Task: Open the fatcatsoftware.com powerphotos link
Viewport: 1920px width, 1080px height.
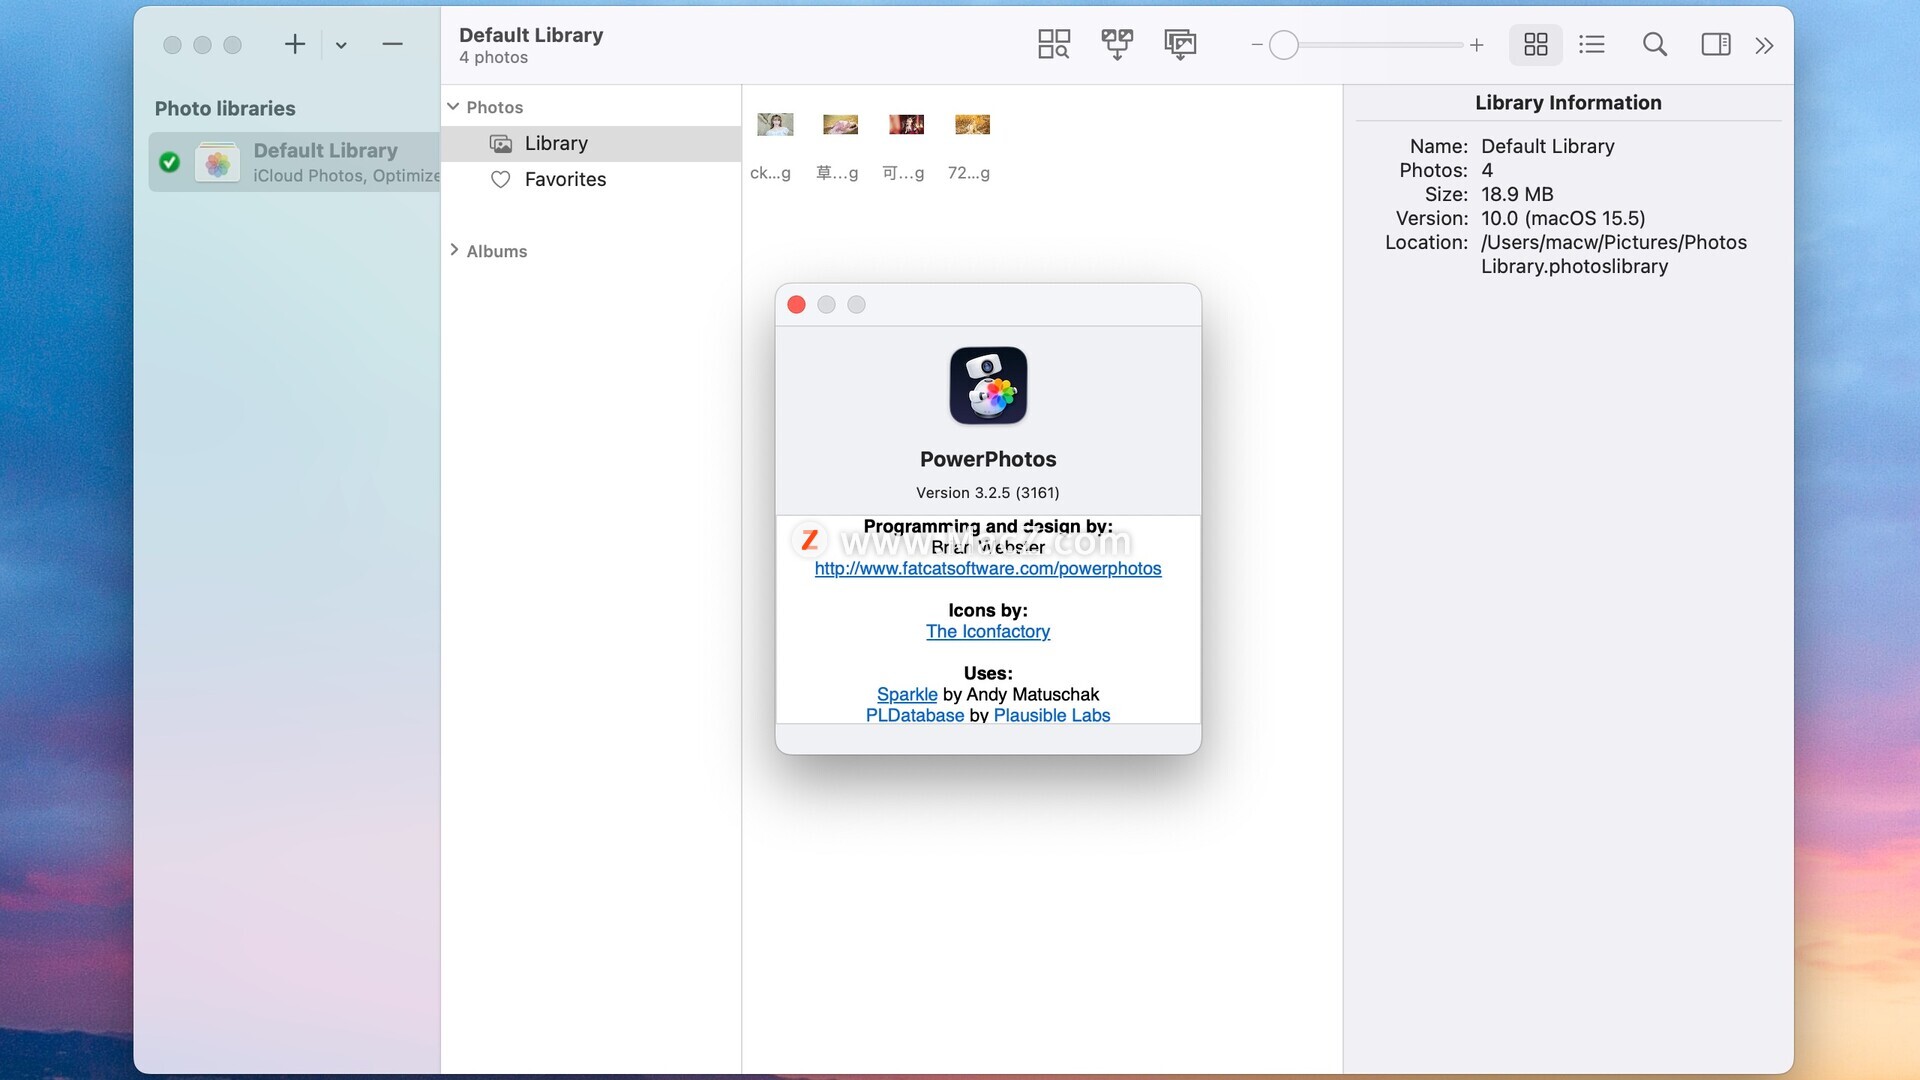Action: 987,569
